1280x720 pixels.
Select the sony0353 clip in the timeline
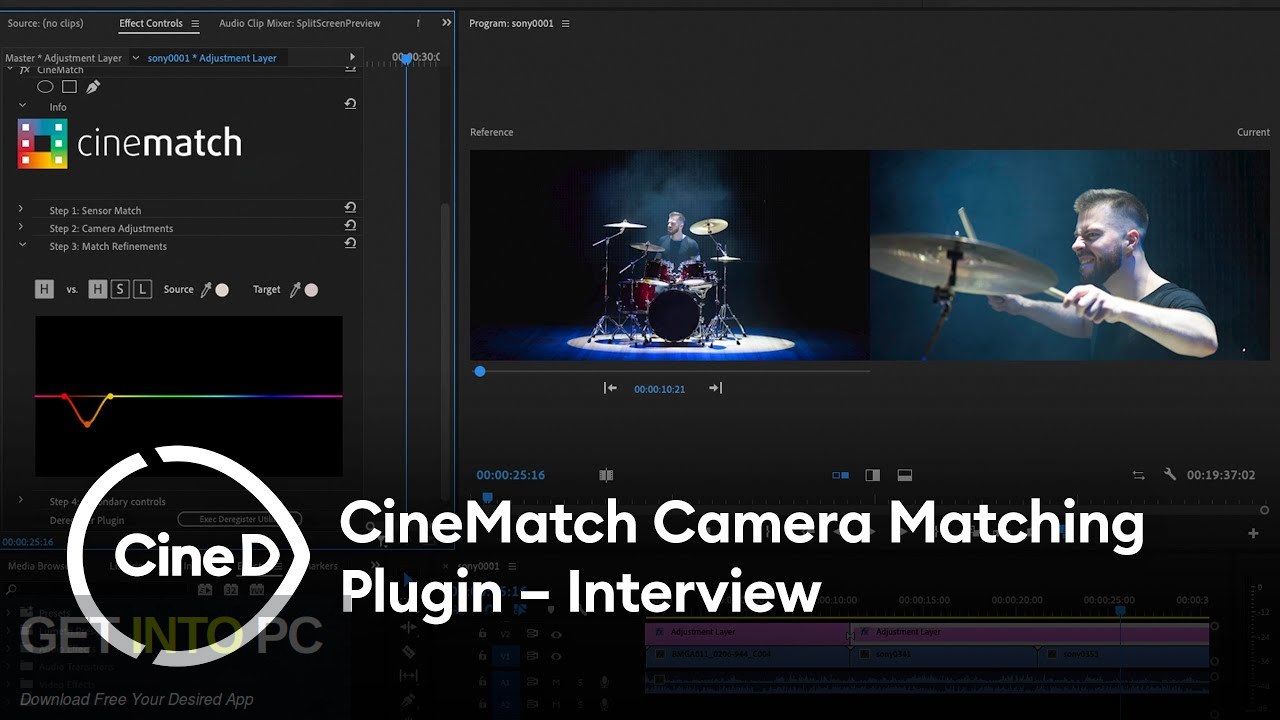click(1123, 655)
